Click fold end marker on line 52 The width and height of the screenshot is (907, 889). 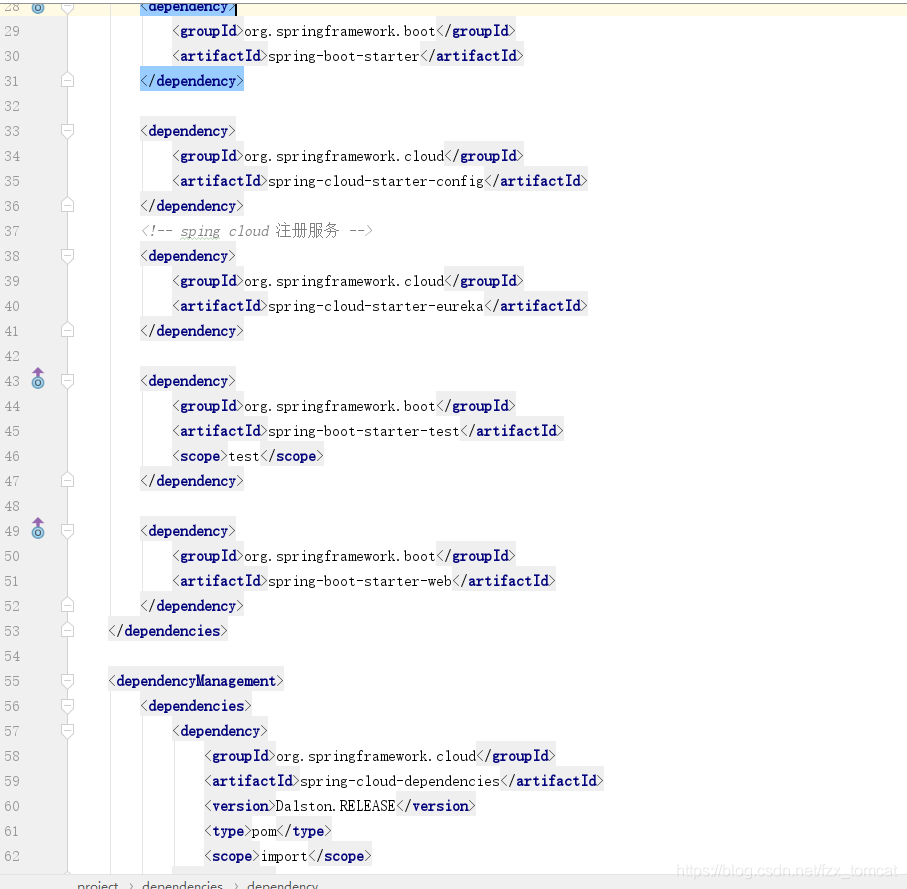coord(67,606)
